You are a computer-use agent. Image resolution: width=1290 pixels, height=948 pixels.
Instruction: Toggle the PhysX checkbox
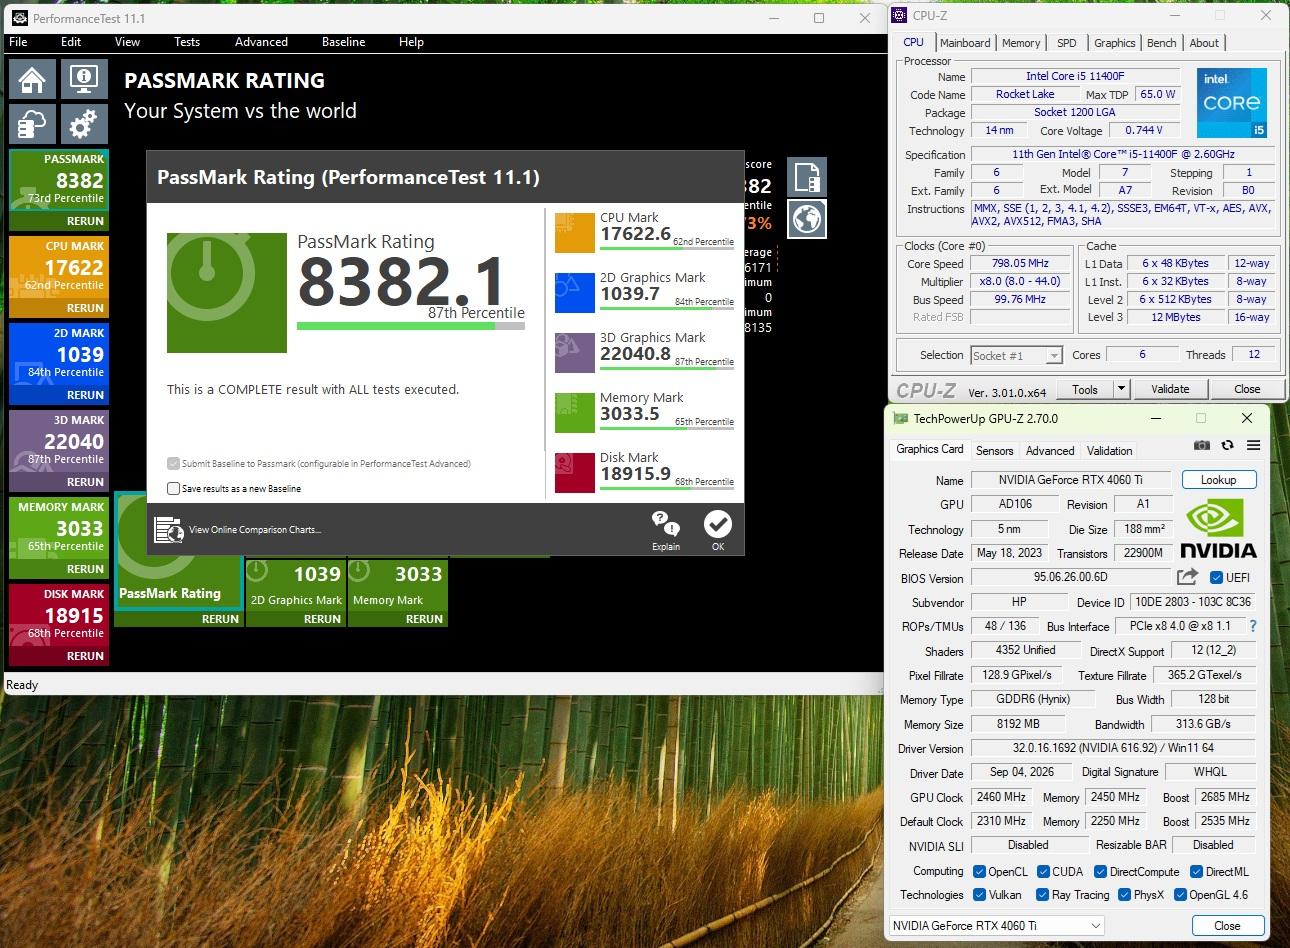(x=1124, y=895)
